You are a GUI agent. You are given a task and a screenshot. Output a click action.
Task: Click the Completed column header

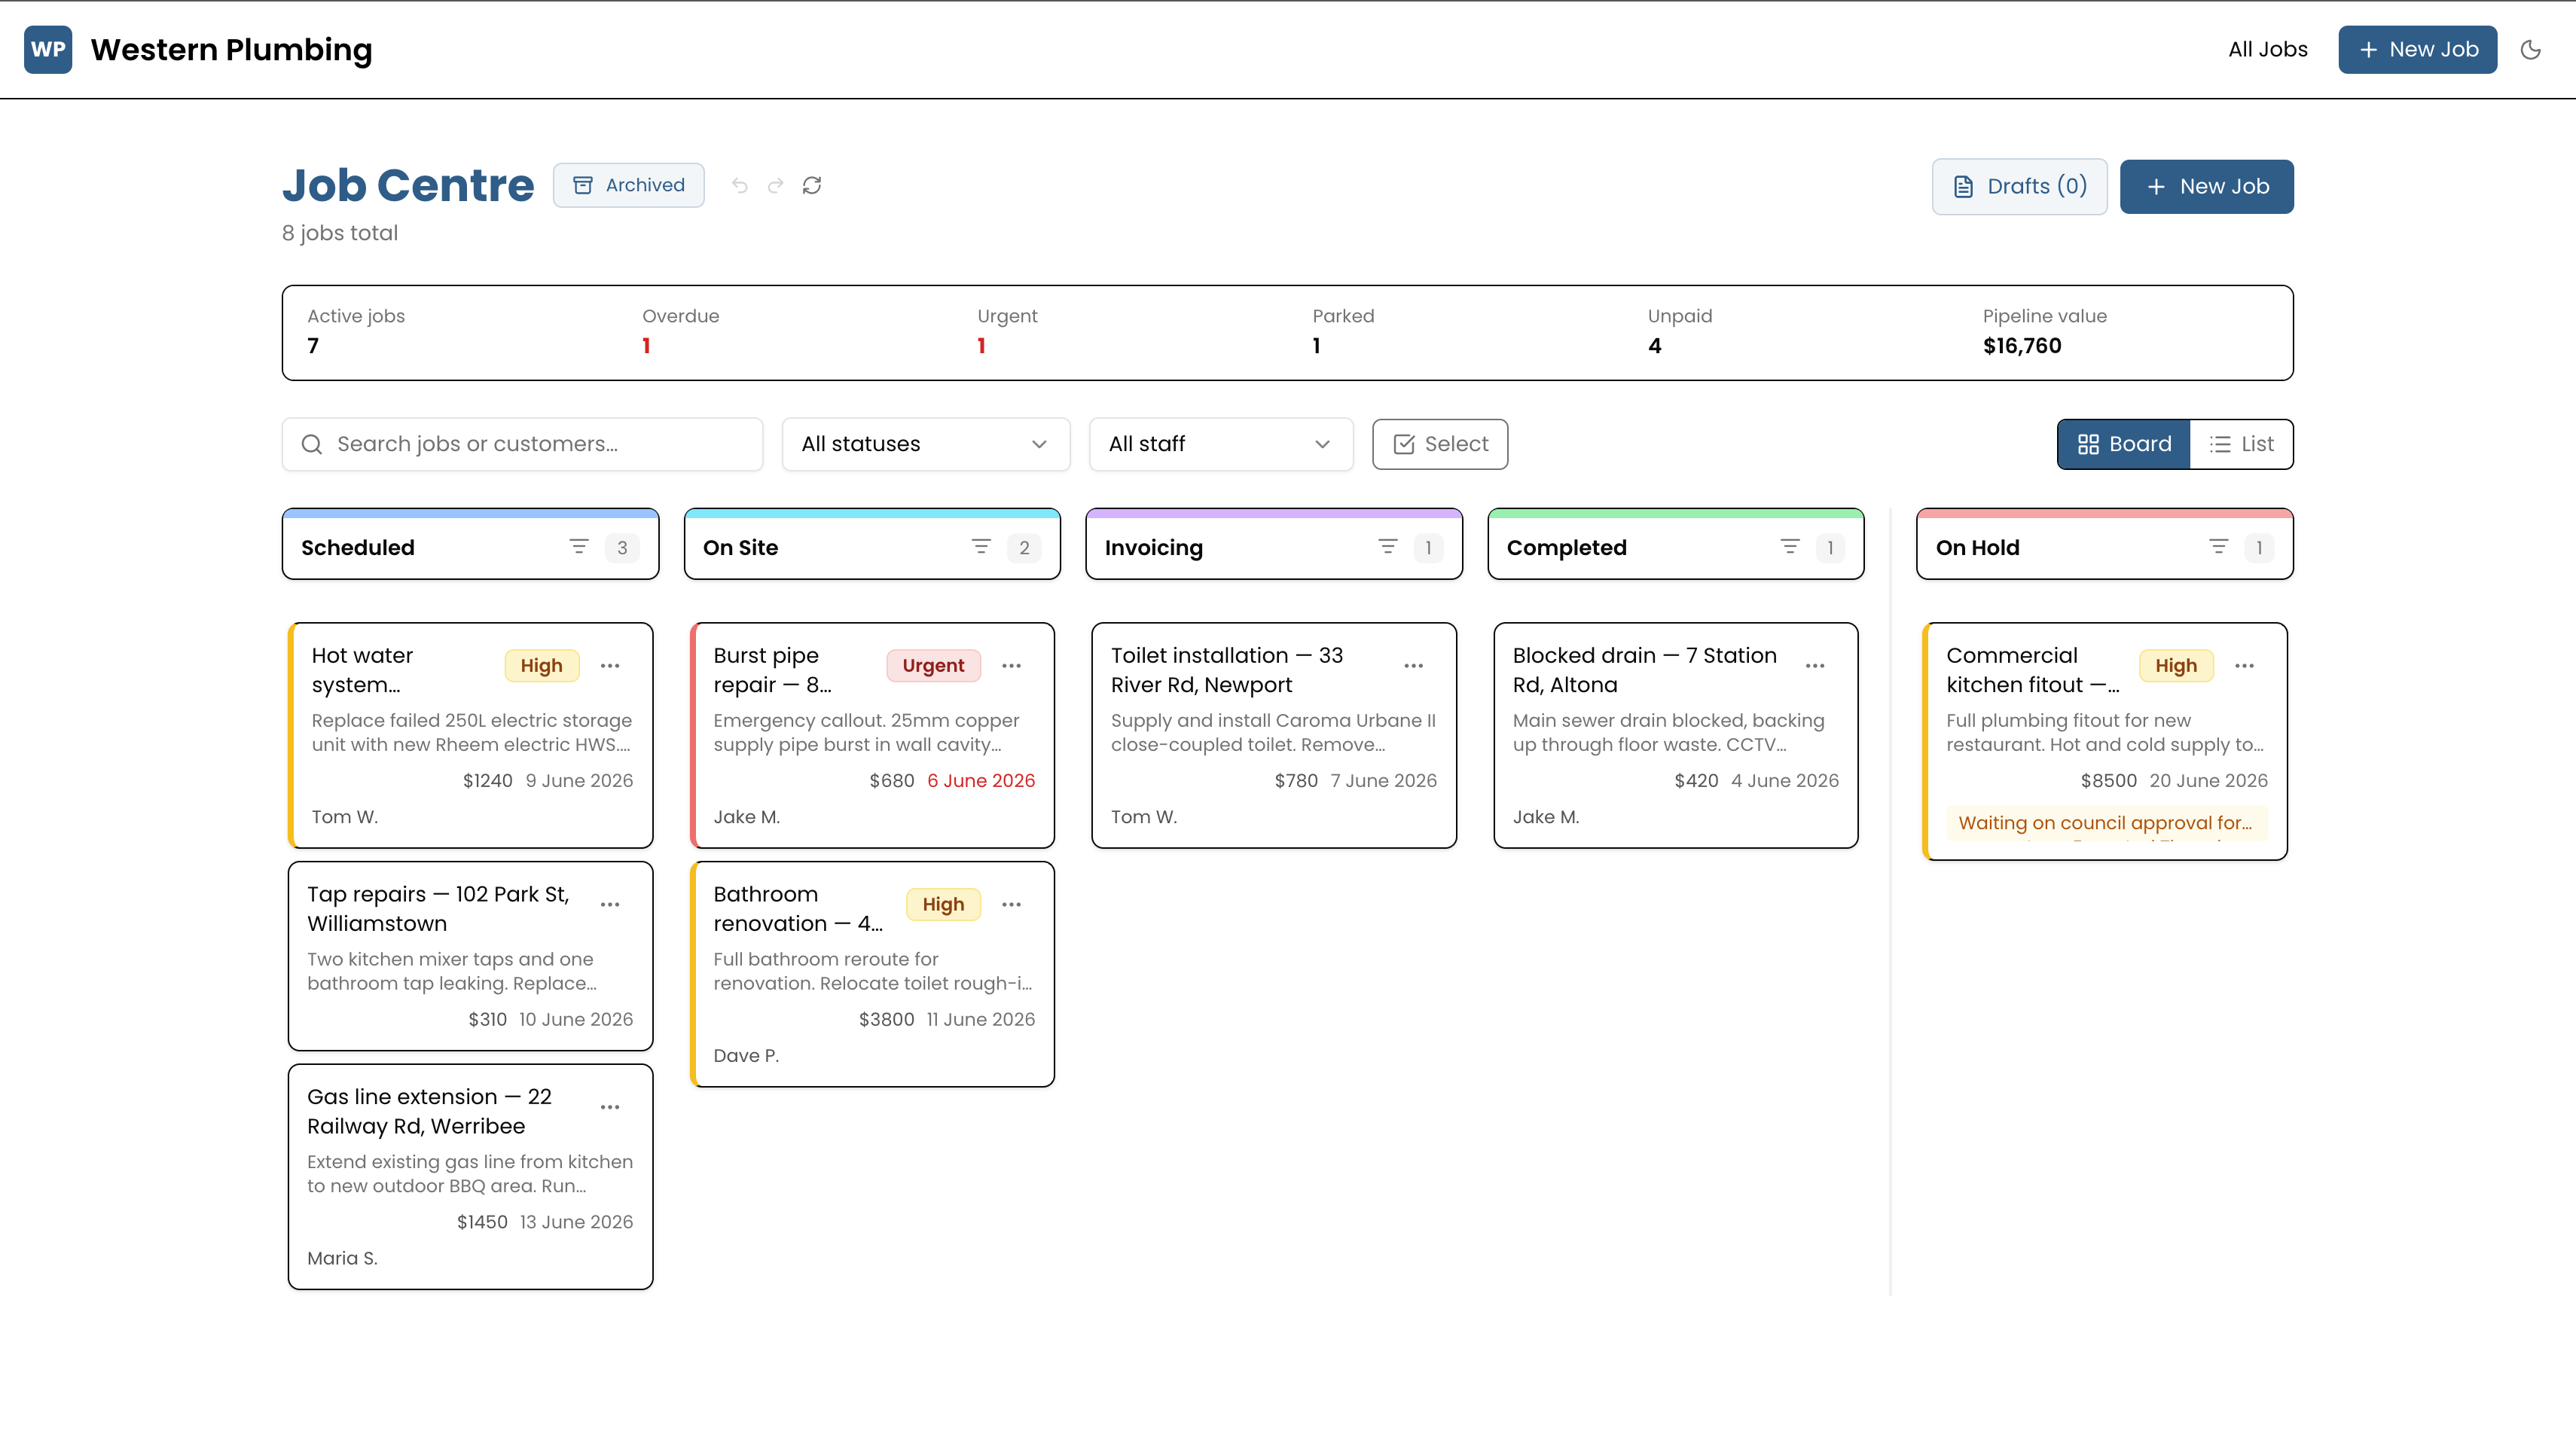(x=1676, y=545)
